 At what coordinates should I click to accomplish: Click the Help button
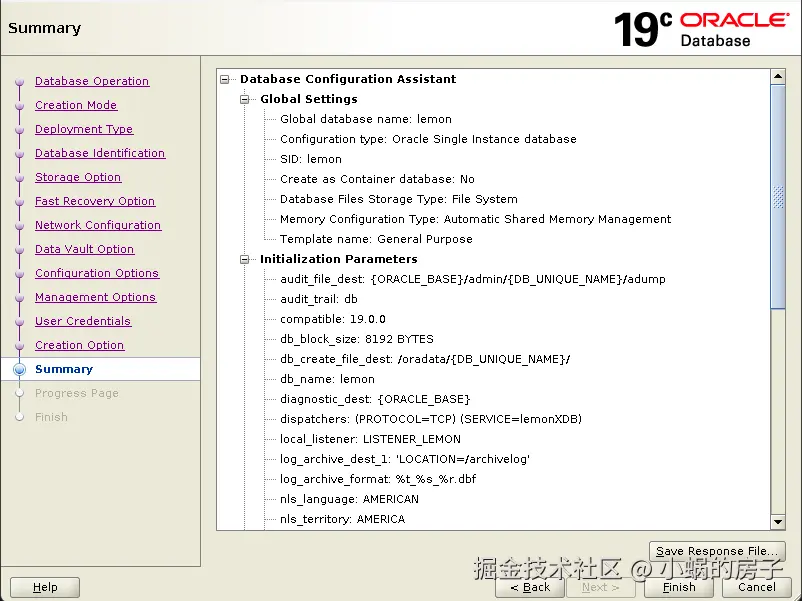click(45, 587)
